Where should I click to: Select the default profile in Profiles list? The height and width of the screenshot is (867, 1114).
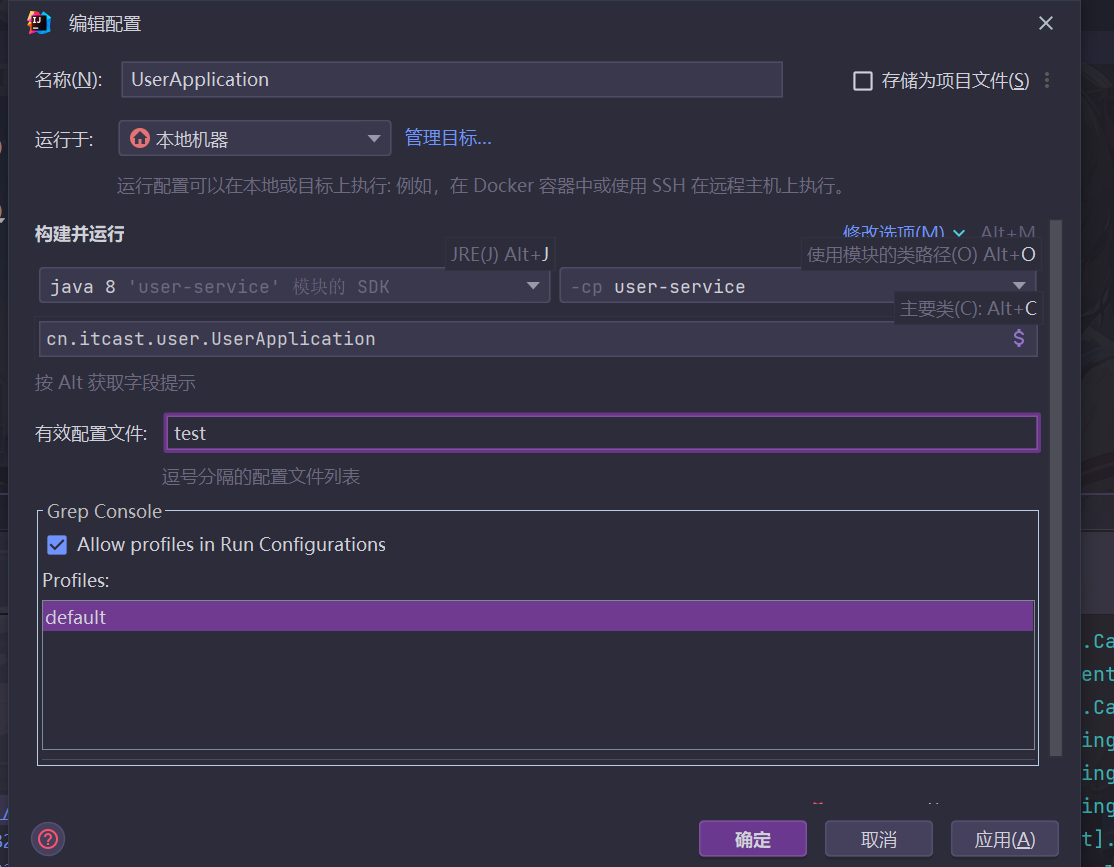(538, 617)
